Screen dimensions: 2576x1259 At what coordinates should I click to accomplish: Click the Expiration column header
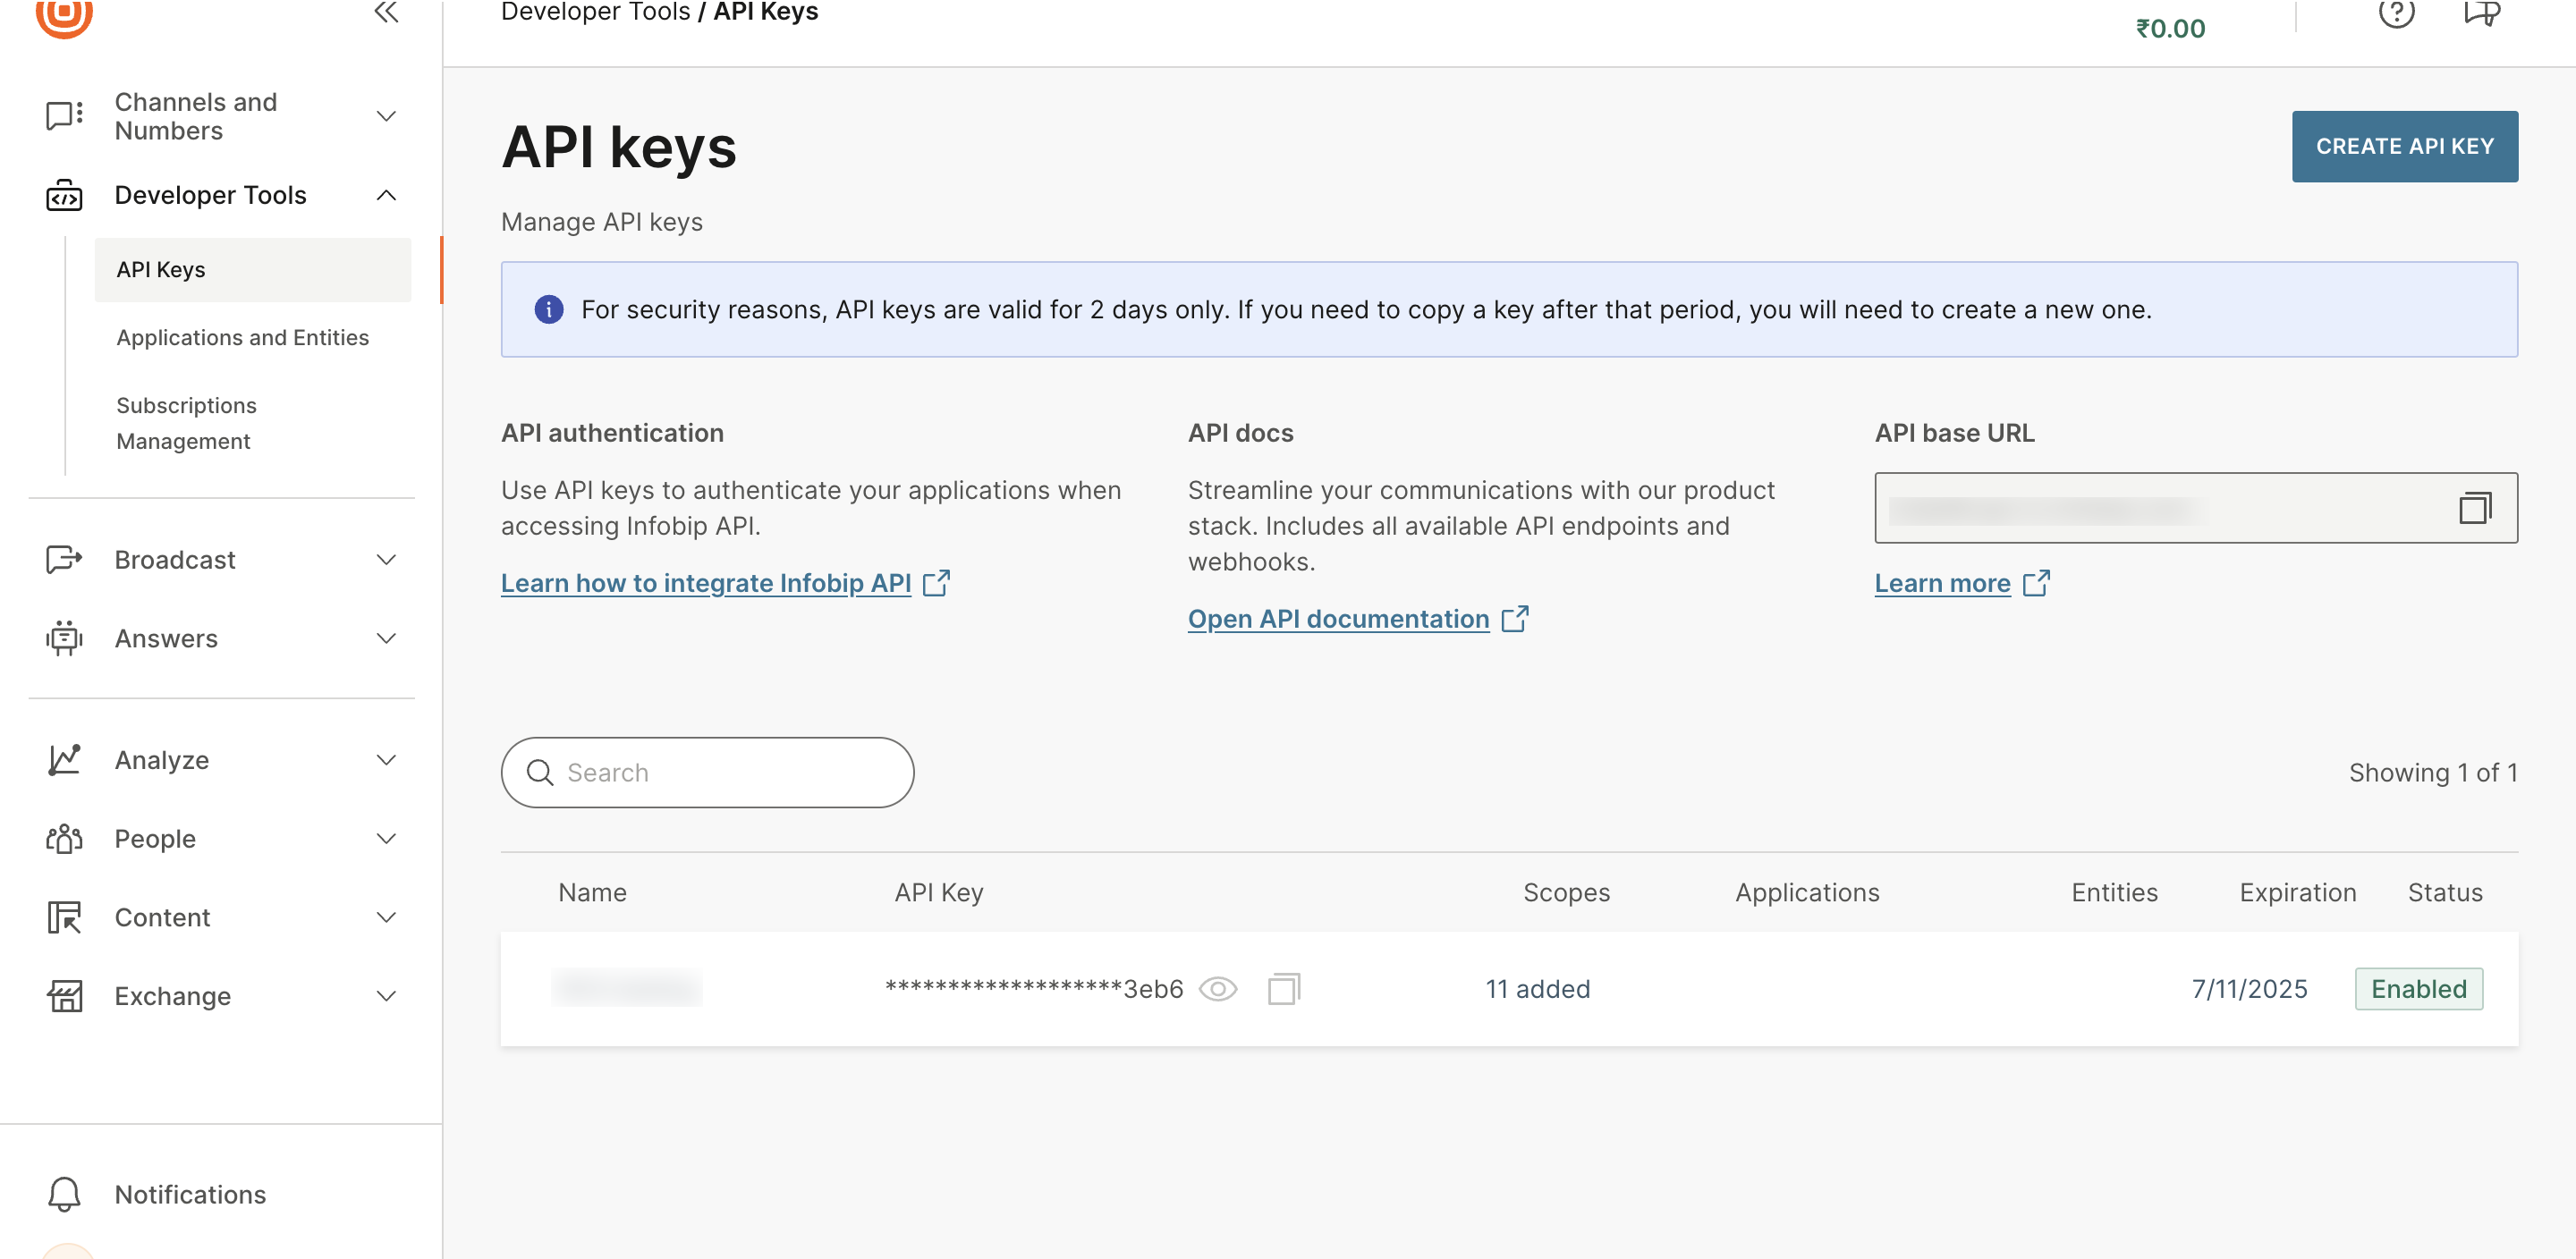[x=2297, y=893]
